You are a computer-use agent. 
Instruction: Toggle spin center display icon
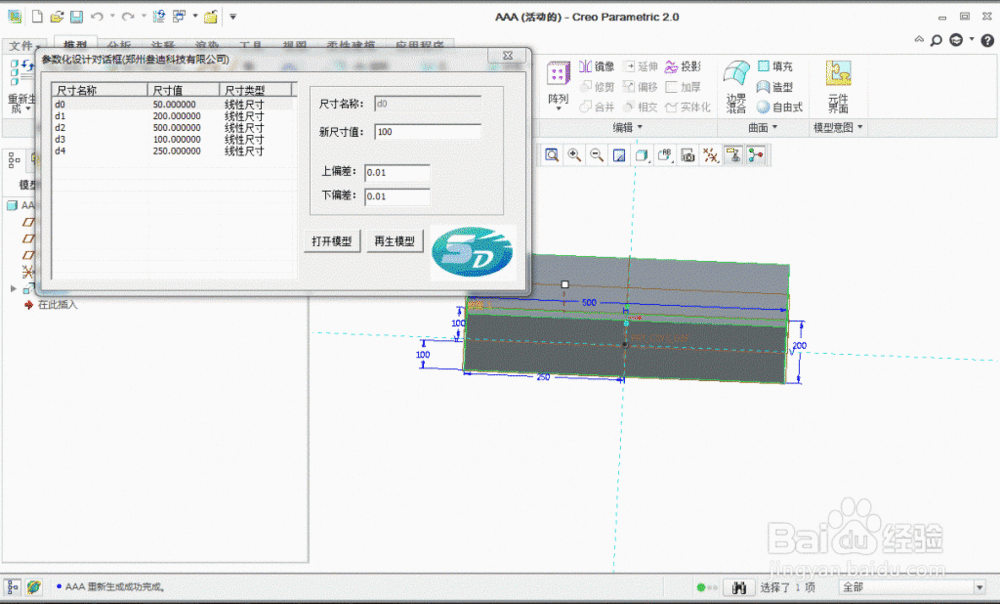tap(756, 155)
